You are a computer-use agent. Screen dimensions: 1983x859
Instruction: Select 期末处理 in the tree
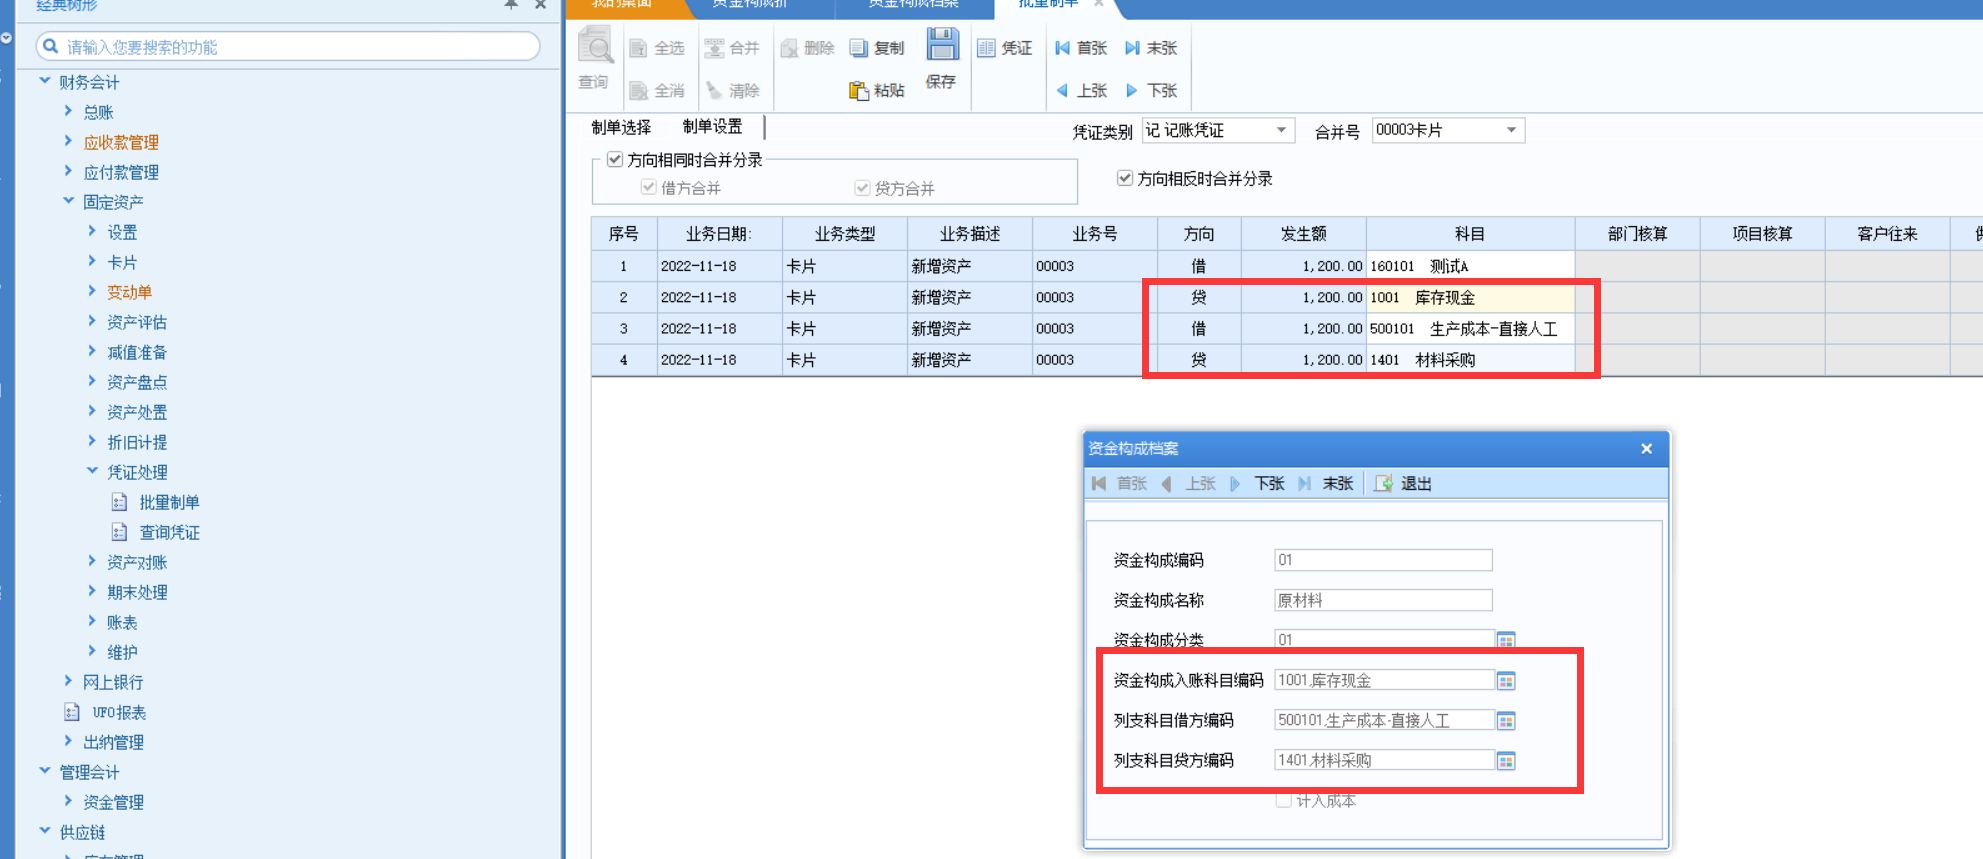point(137,592)
